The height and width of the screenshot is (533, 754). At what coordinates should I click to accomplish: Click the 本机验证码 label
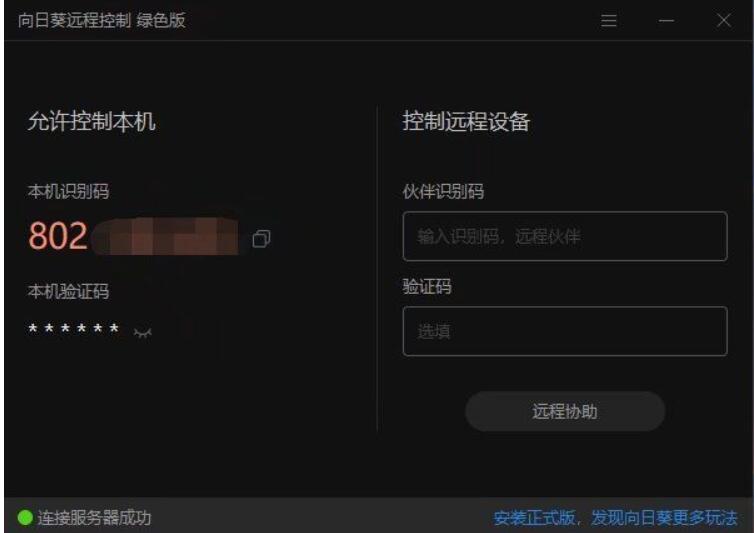(x=68, y=291)
